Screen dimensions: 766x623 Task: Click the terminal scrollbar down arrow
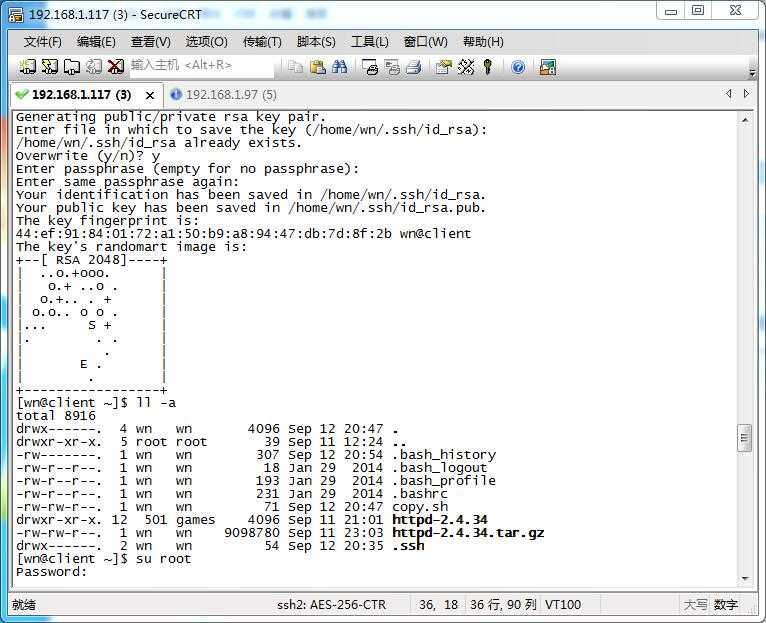coord(745,579)
